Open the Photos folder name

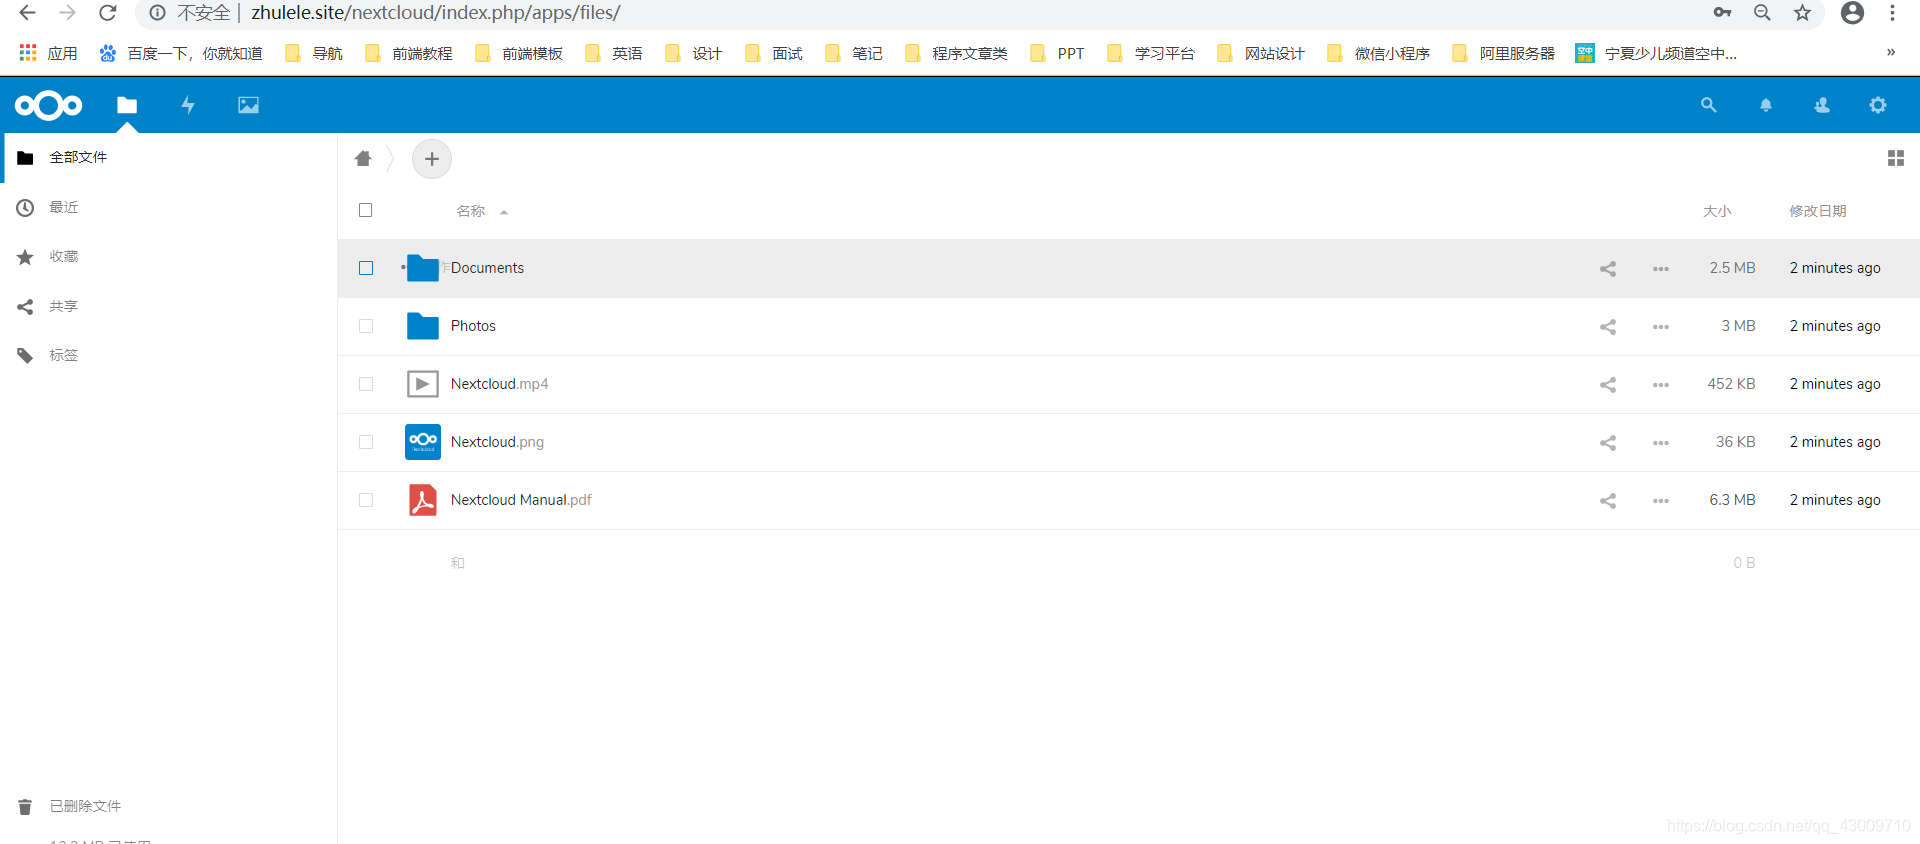click(473, 326)
